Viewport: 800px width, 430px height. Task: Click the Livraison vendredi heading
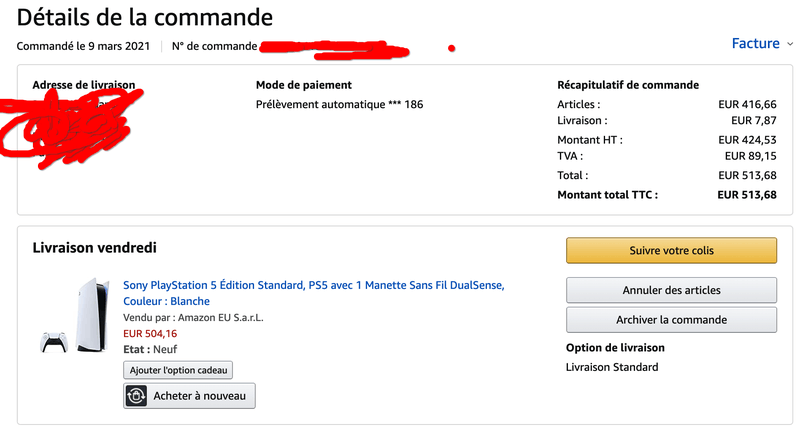point(94,247)
